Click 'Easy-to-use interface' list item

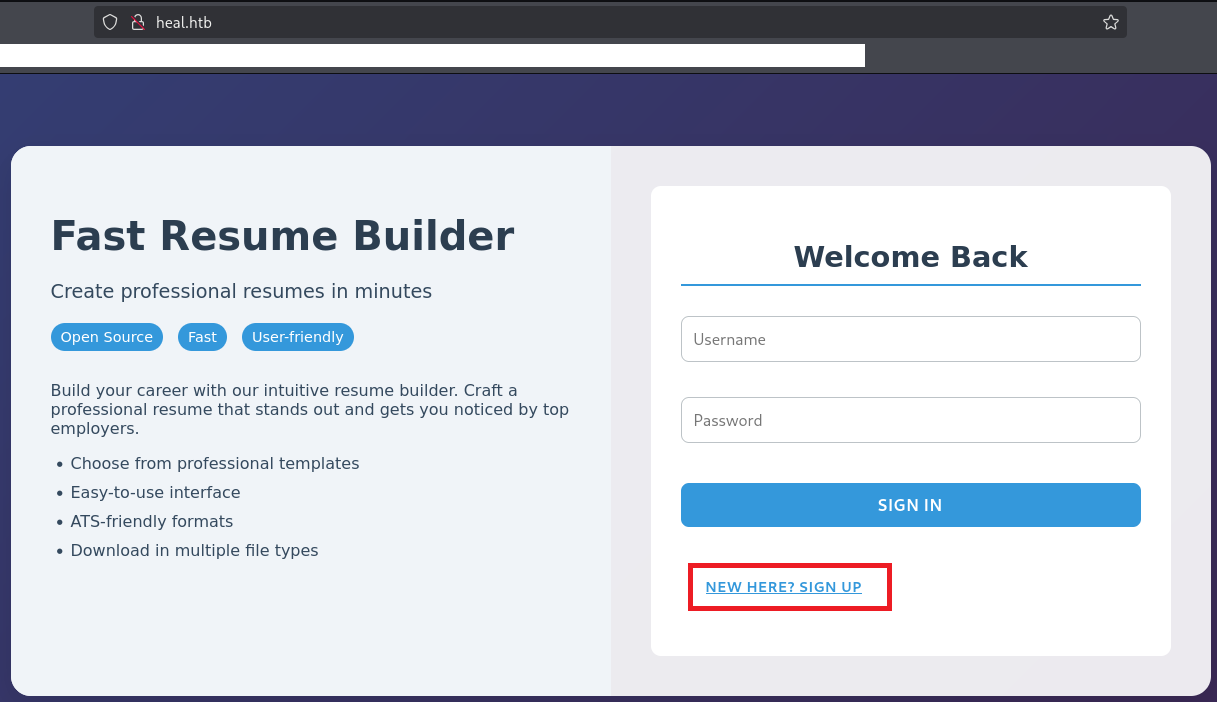(x=155, y=492)
